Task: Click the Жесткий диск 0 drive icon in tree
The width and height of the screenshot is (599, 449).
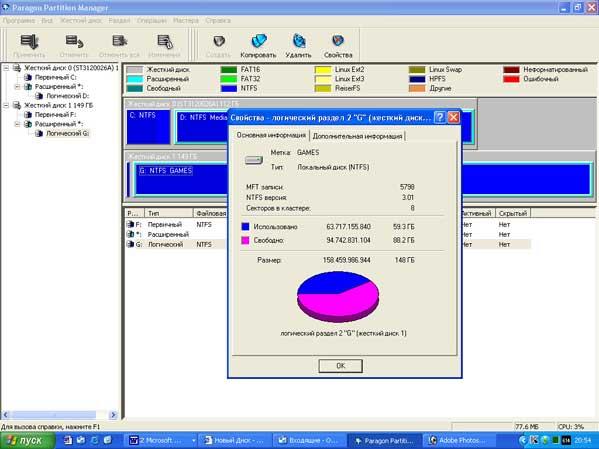Action: click(x=17, y=68)
